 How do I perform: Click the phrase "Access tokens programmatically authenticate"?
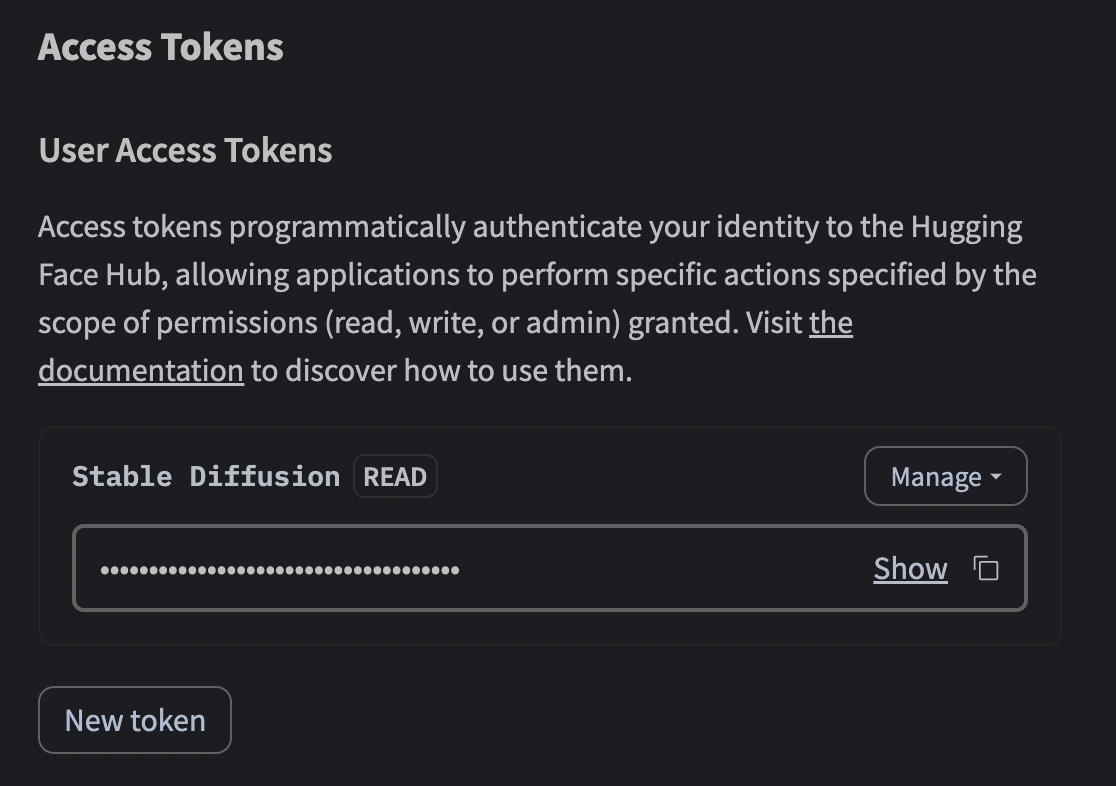click(x=252, y=228)
